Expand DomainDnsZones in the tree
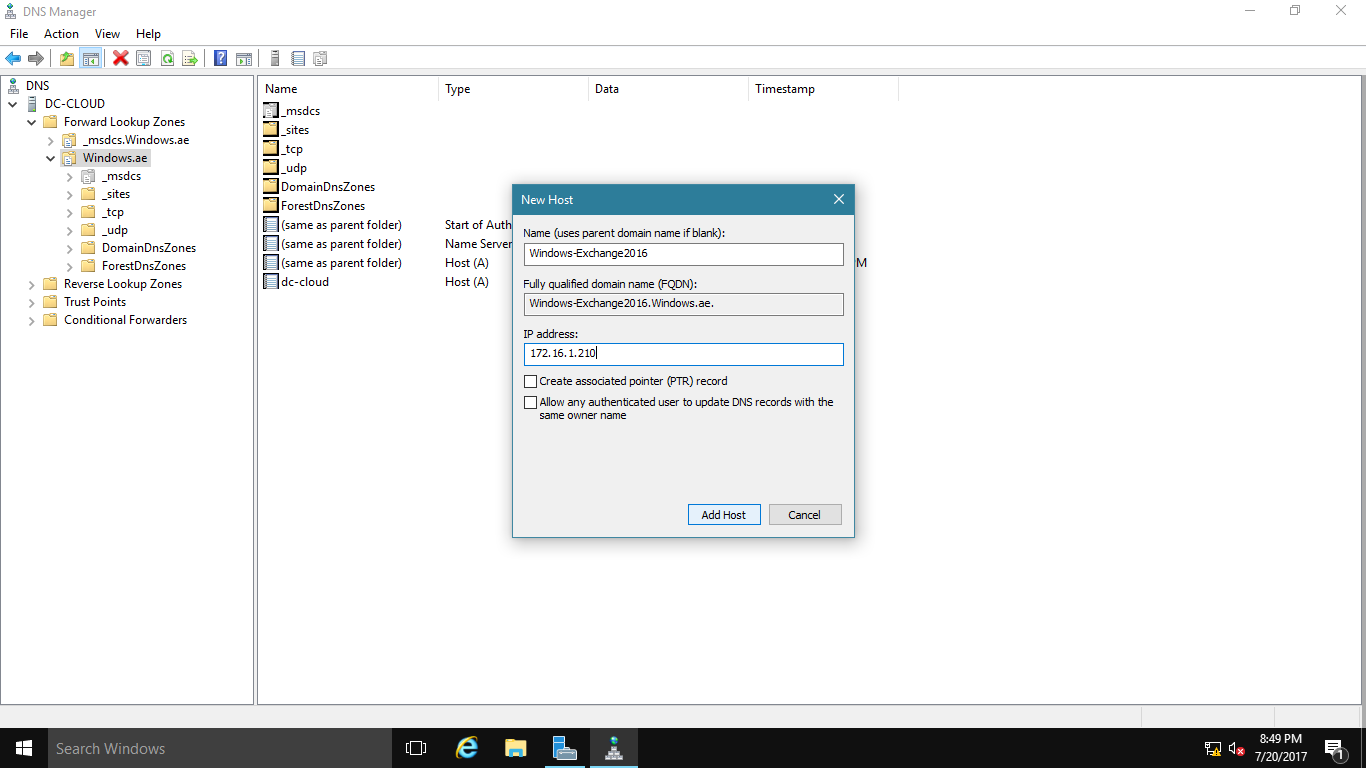This screenshot has height=768, width=1366. click(x=69, y=248)
